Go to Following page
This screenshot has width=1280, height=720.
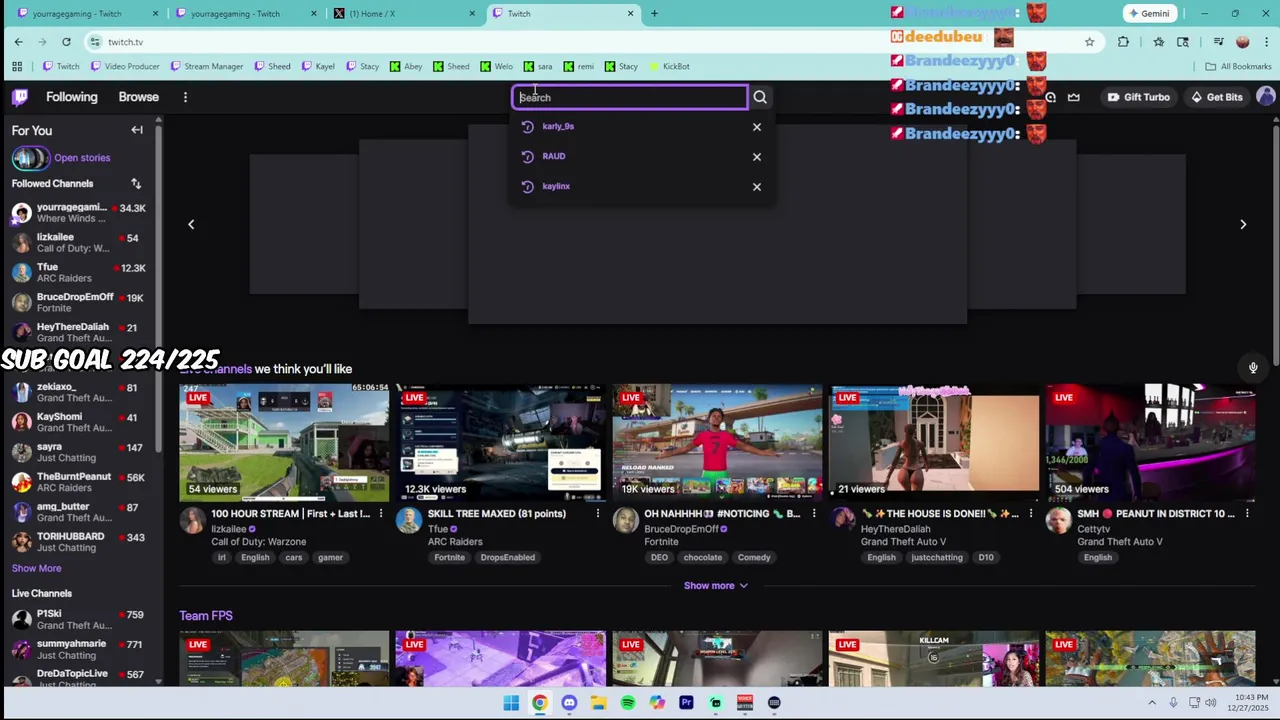[72, 97]
